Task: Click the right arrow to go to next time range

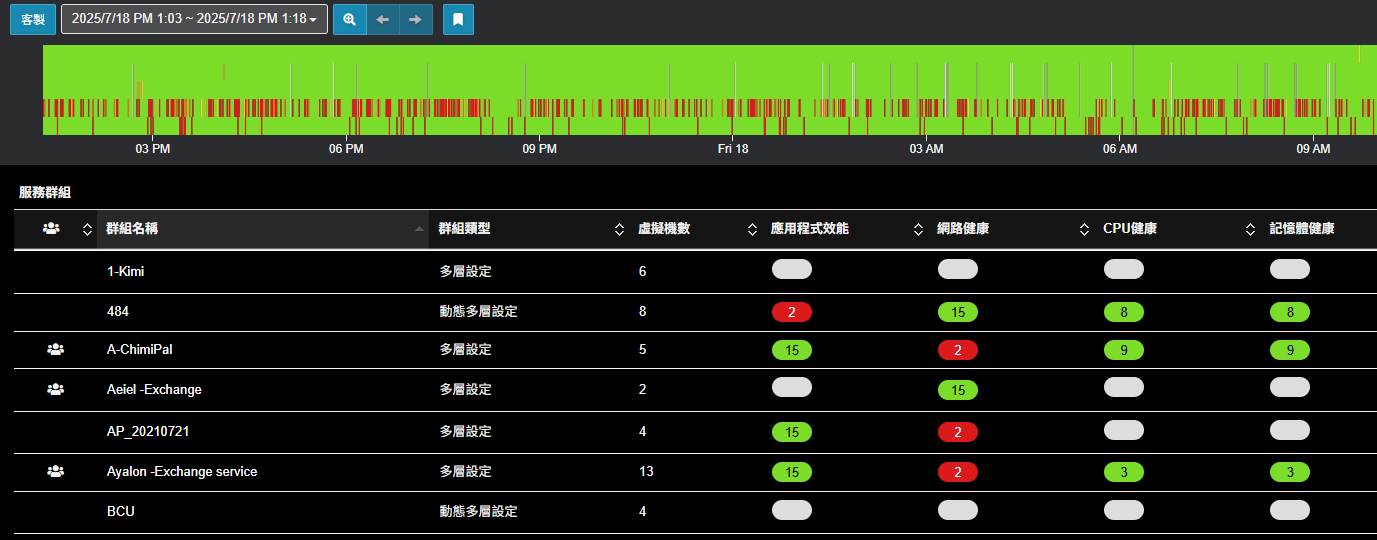Action: (x=415, y=19)
